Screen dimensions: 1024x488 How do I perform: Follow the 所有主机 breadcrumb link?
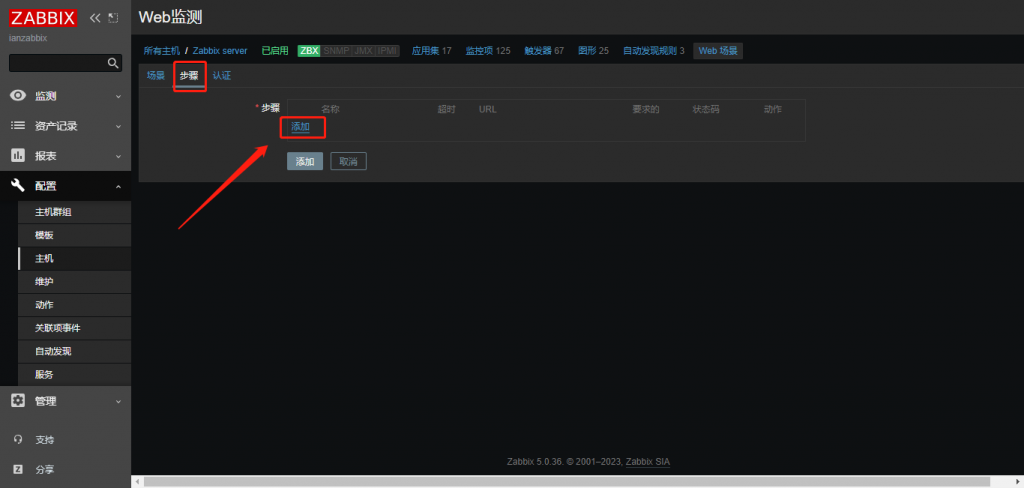pos(162,50)
